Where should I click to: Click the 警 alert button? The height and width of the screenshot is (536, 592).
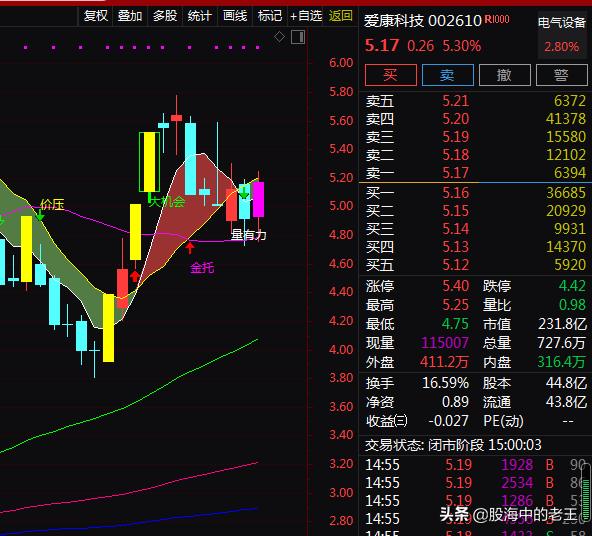(x=561, y=75)
